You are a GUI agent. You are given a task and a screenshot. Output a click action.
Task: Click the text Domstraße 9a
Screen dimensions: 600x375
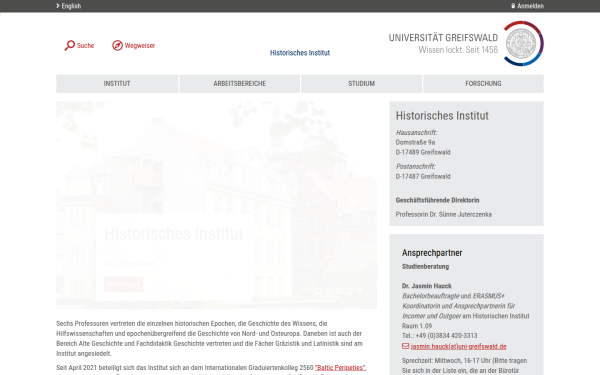(415, 142)
